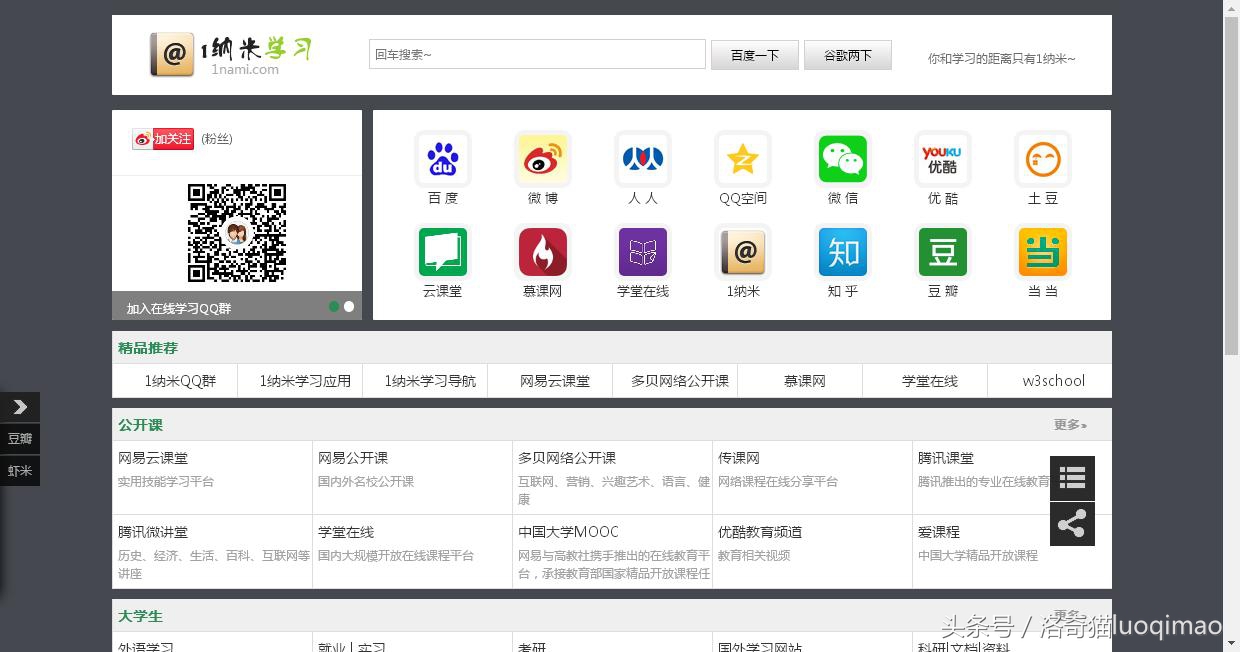1240x652 pixels.
Task: Open the Youku (优酷) icon
Action: (943, 159)
